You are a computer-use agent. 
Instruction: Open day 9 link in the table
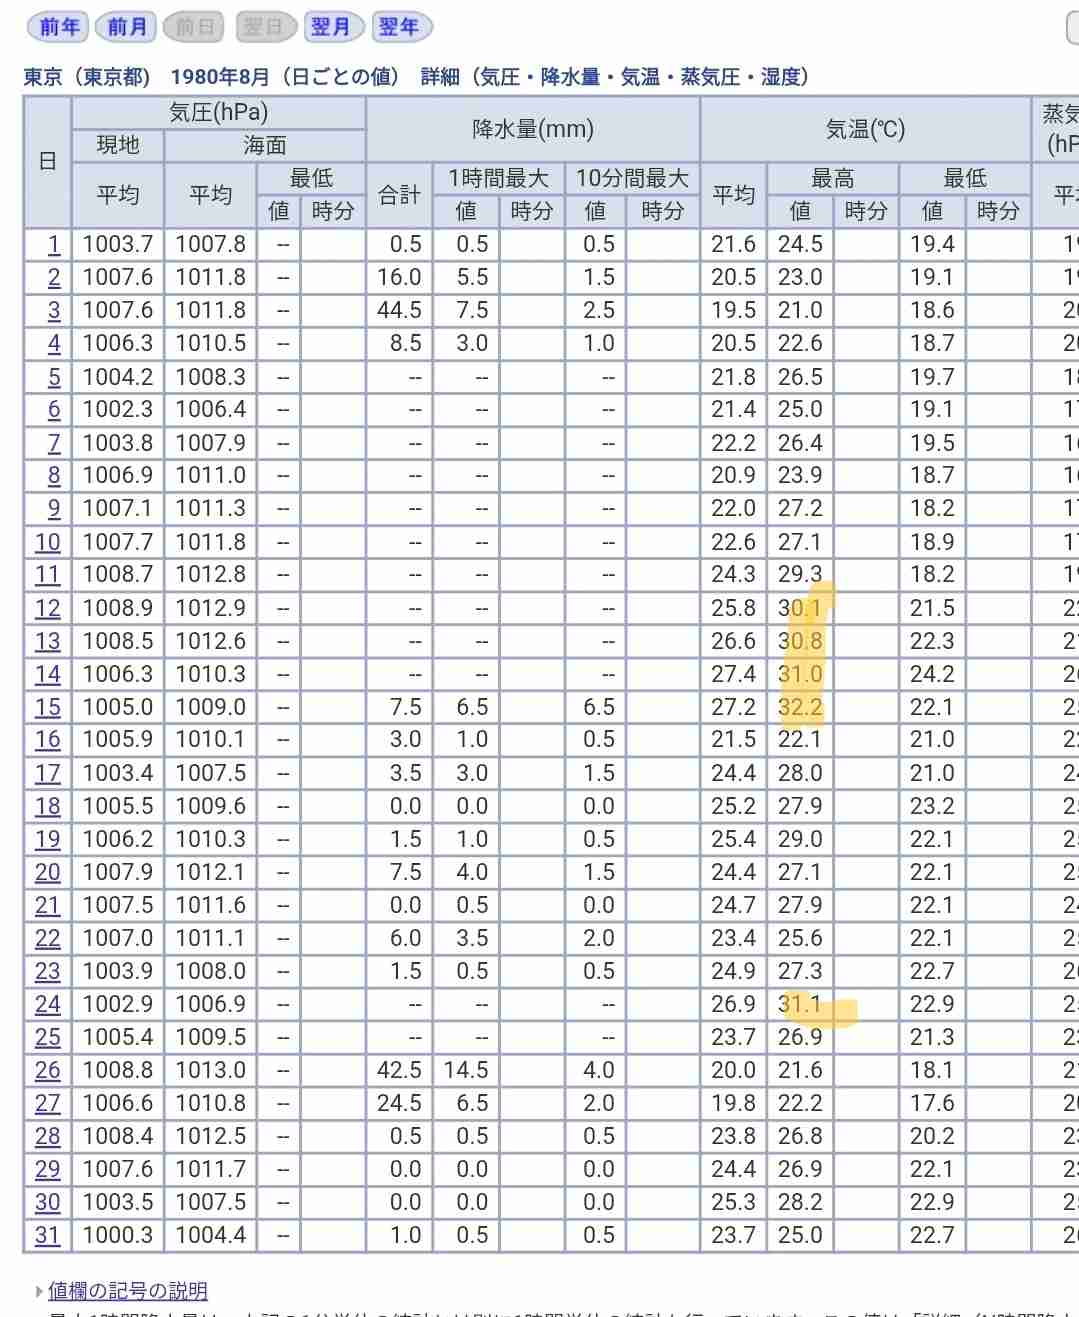coord(54,508)
